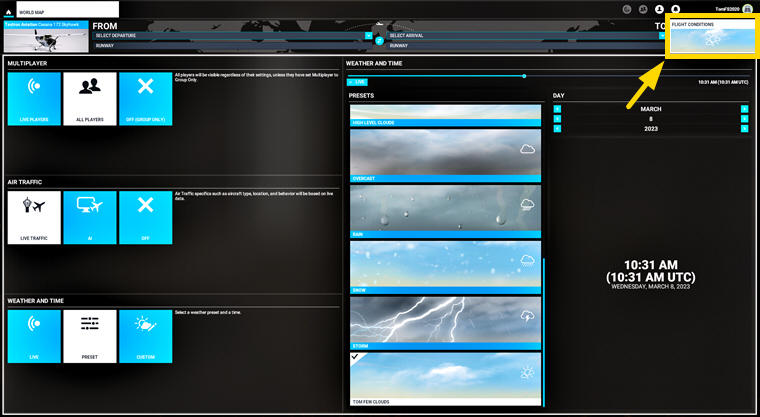760x417 pixels.
Task: Go to previous month before March
Action: pos(557,109)
